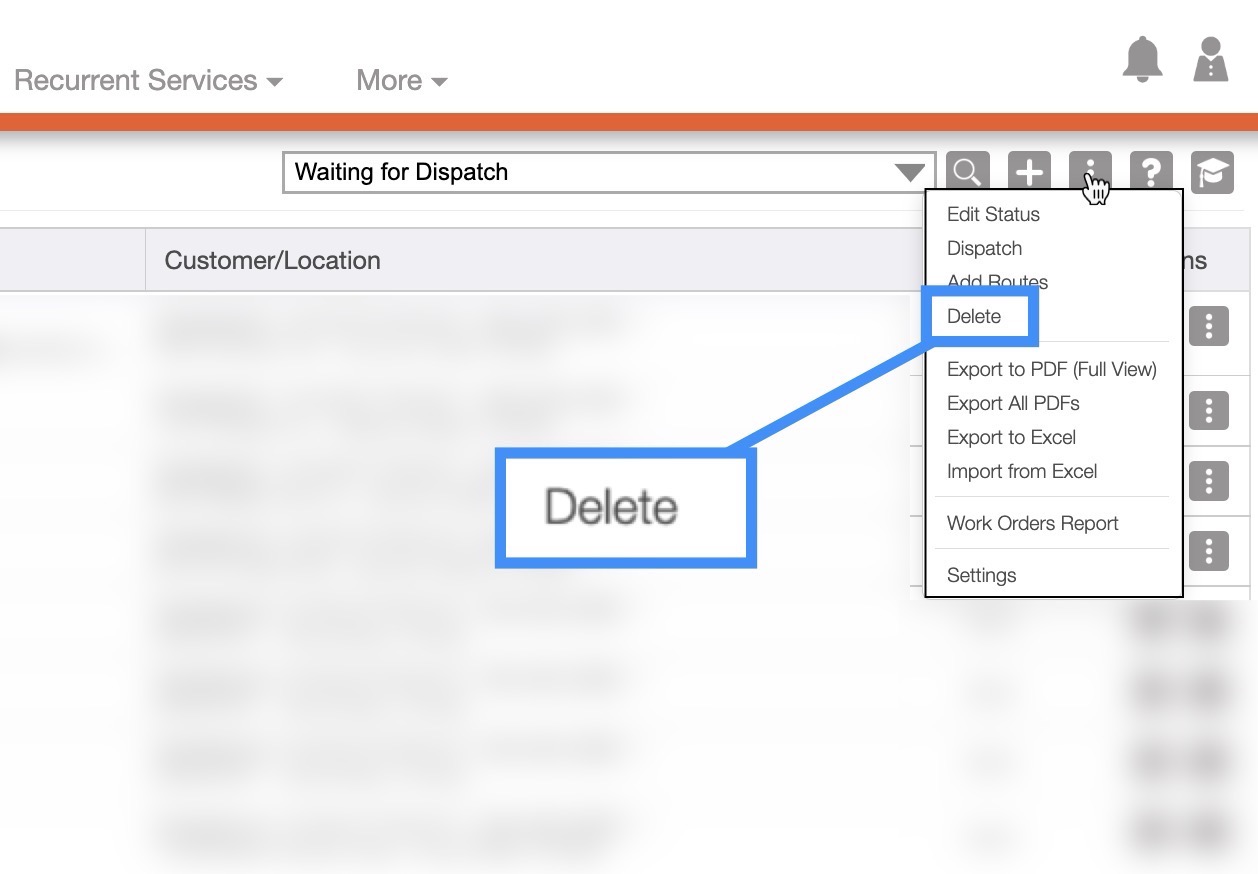Expand the Recurrent Services menu
The height and width of the screenshot is (874, 1258).
click(x=148, y=80)
